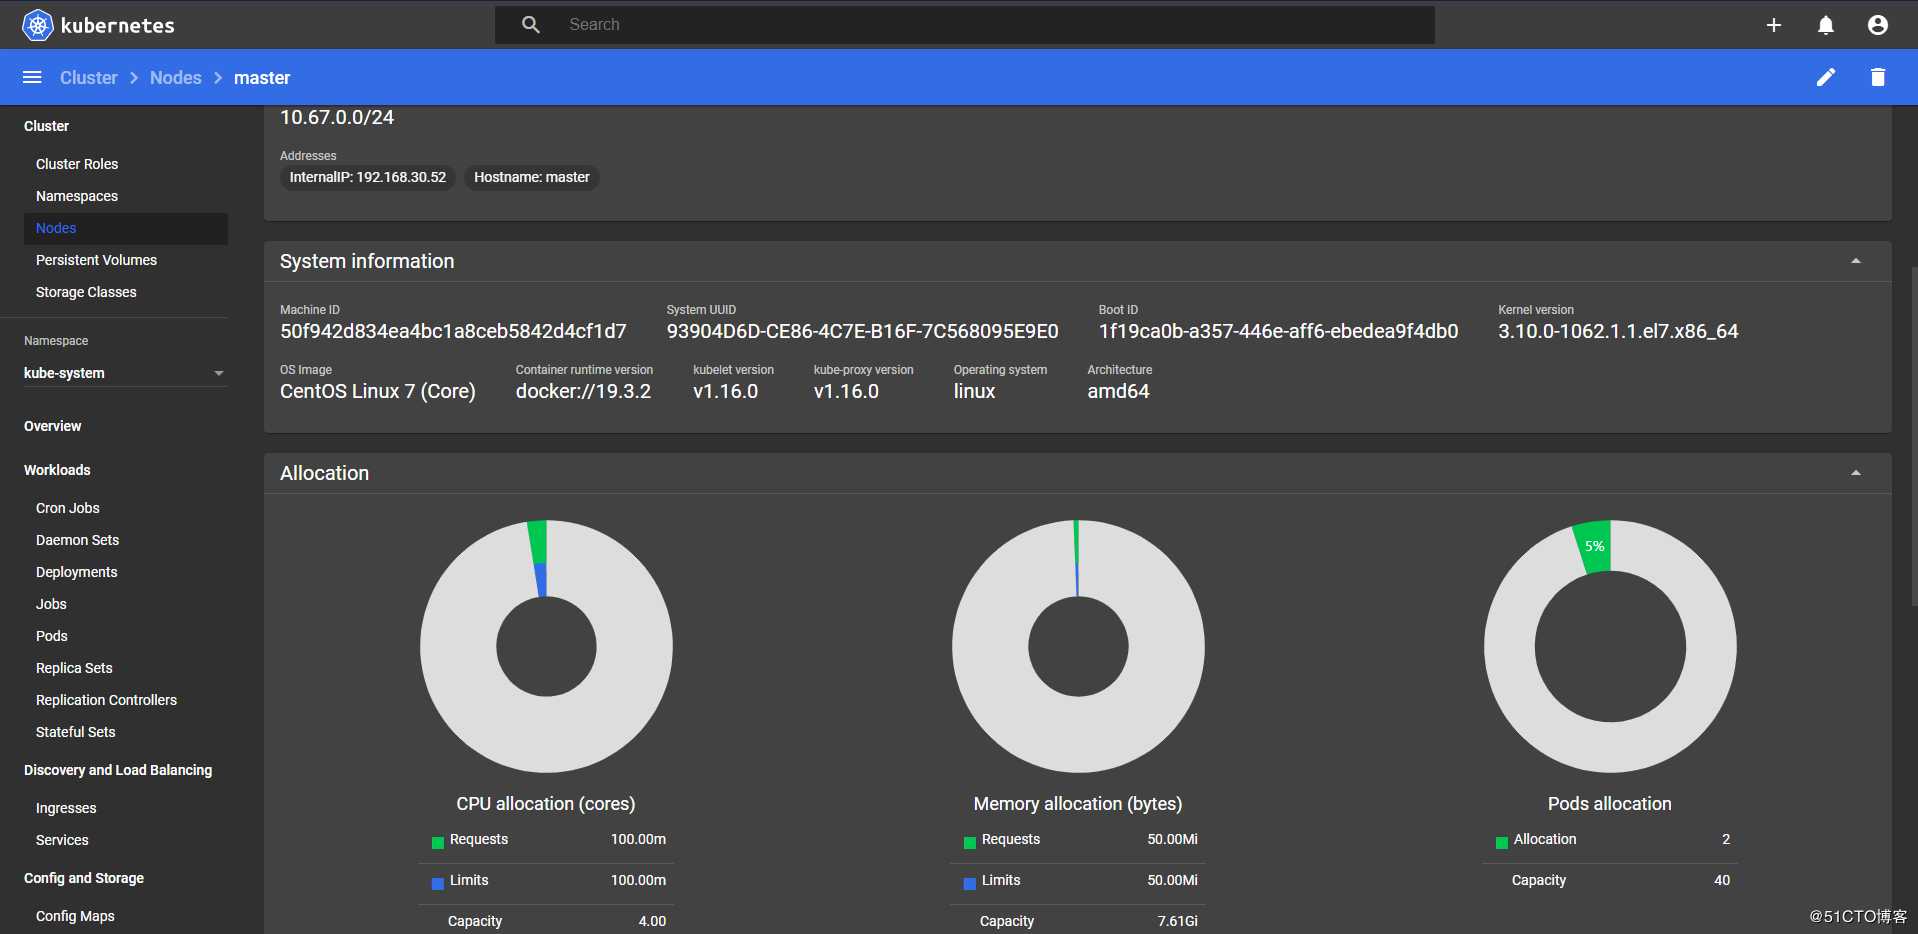Viewport: 1918px width, 934px height.
Task: Open the notifications bell
Action: point(1826,25)
